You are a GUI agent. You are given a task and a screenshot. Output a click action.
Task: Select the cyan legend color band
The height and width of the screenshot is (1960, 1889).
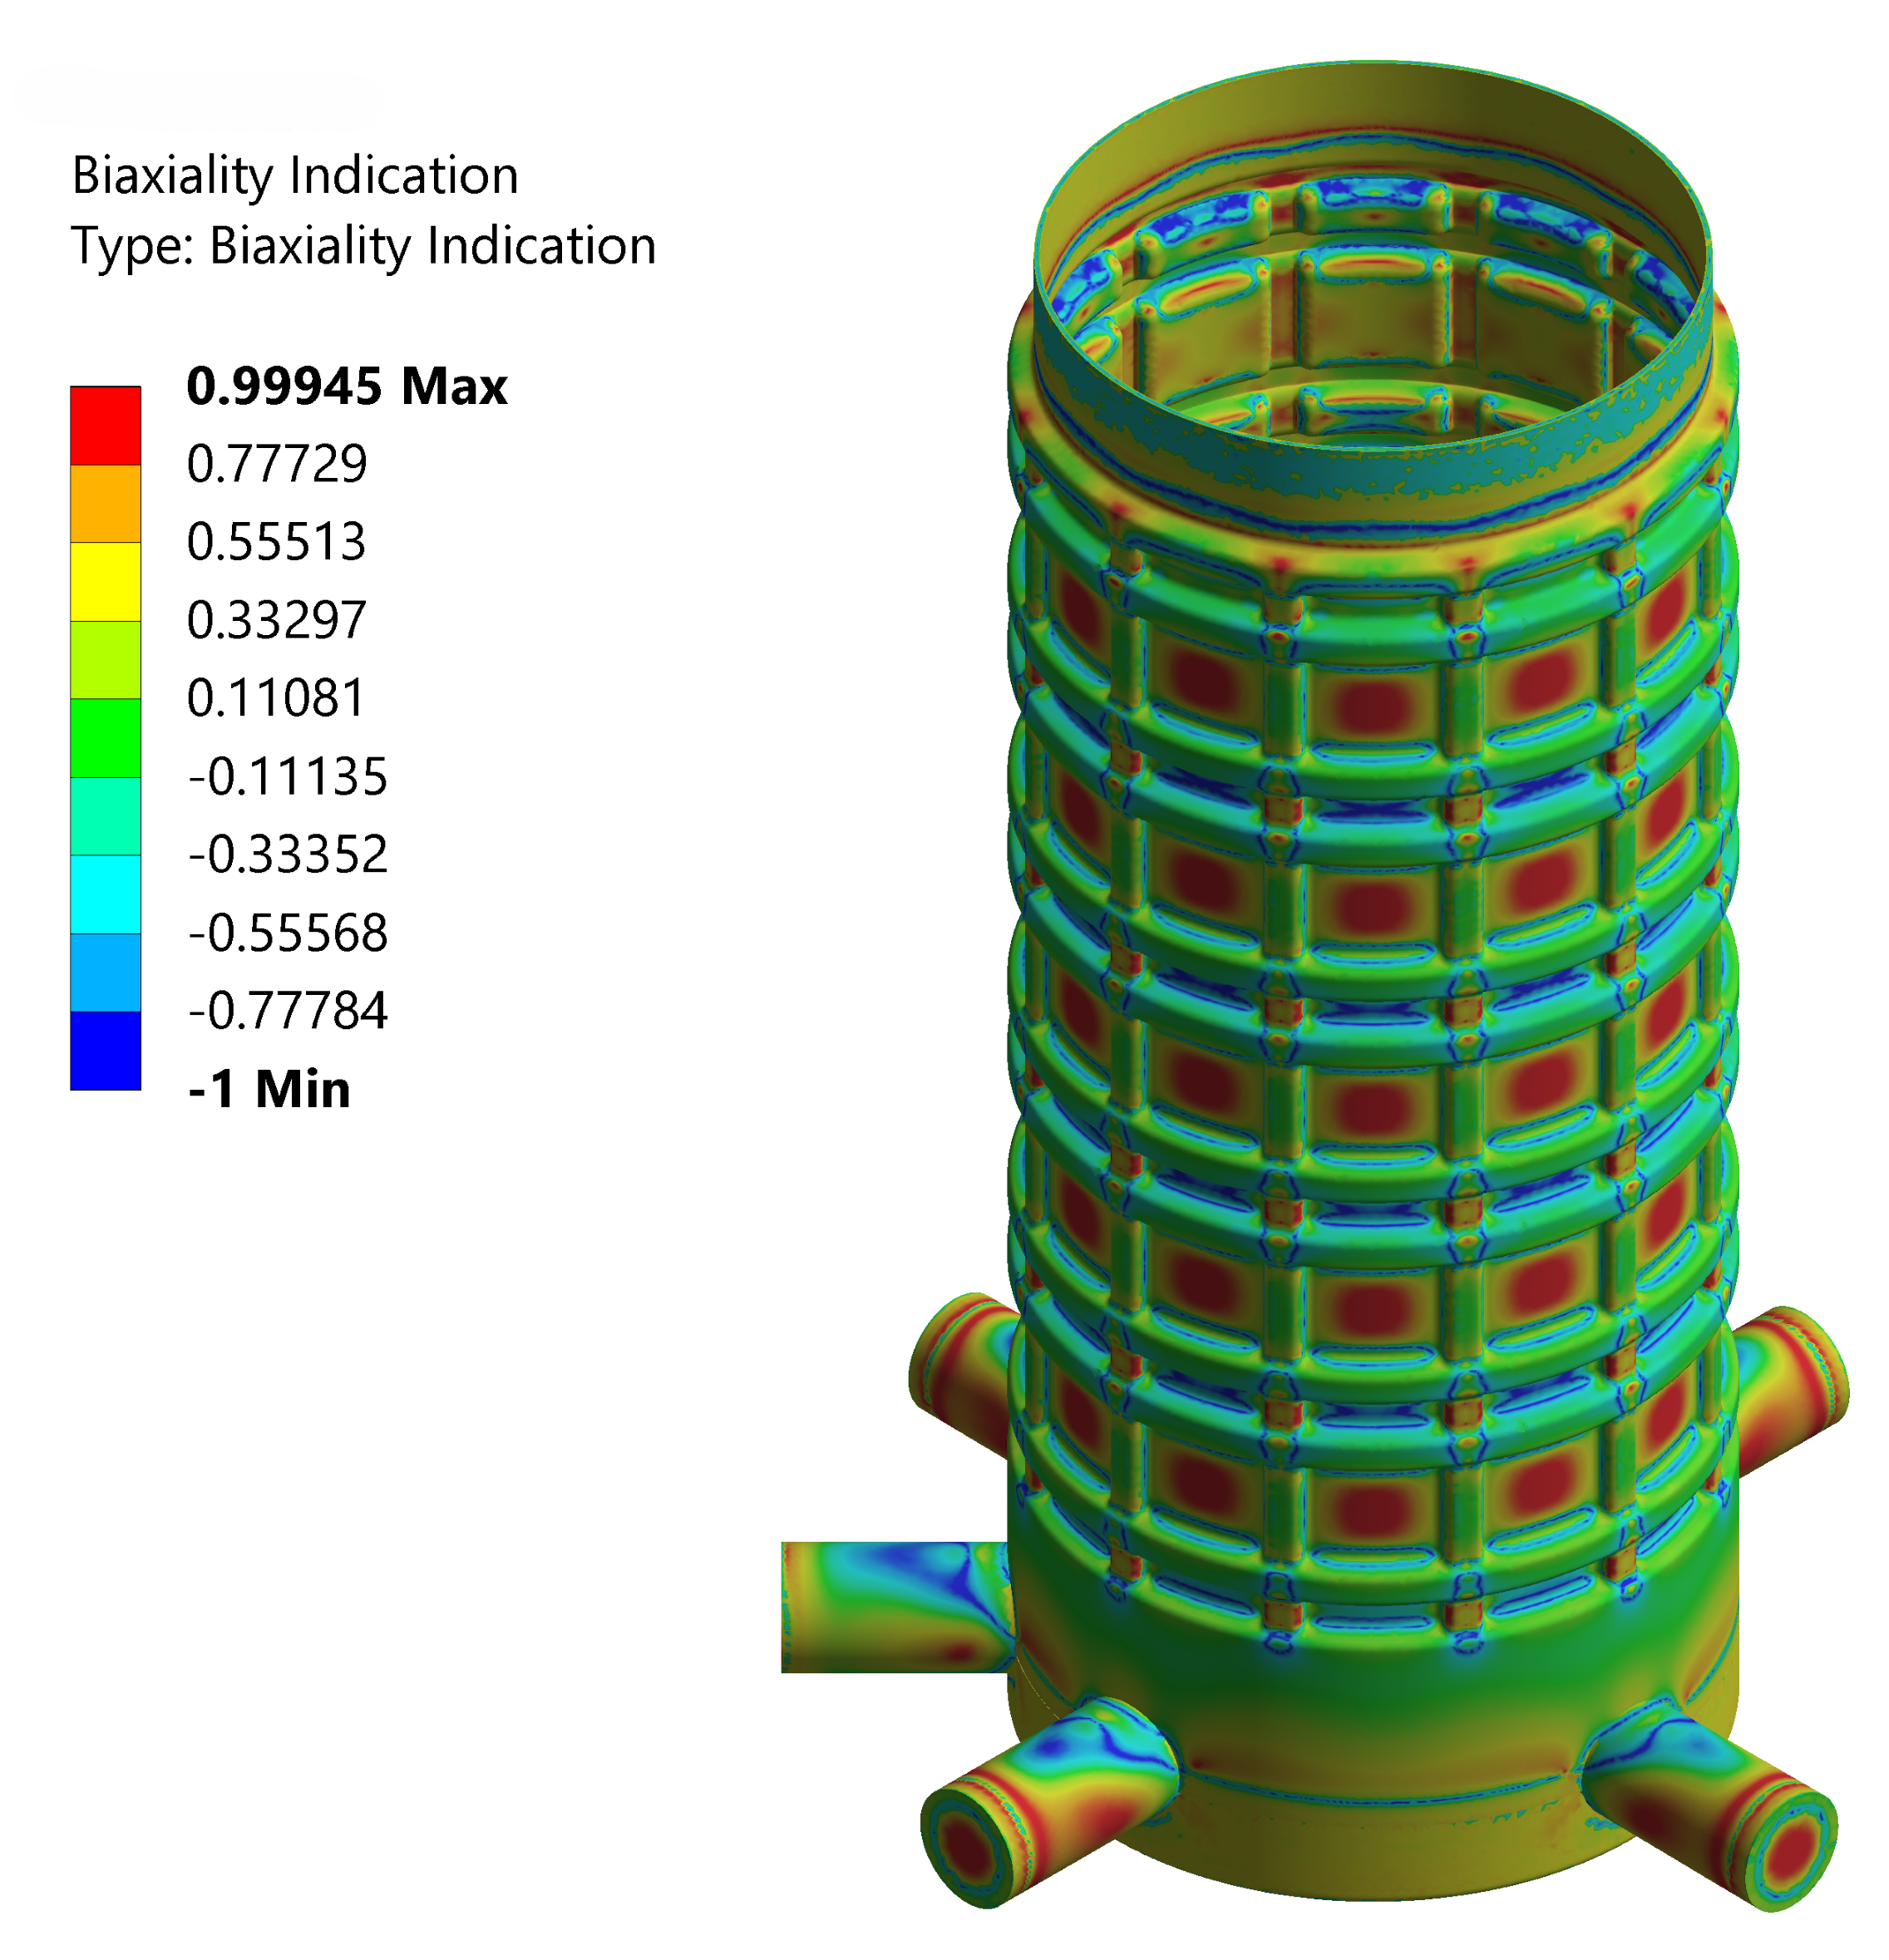(105, 894)
